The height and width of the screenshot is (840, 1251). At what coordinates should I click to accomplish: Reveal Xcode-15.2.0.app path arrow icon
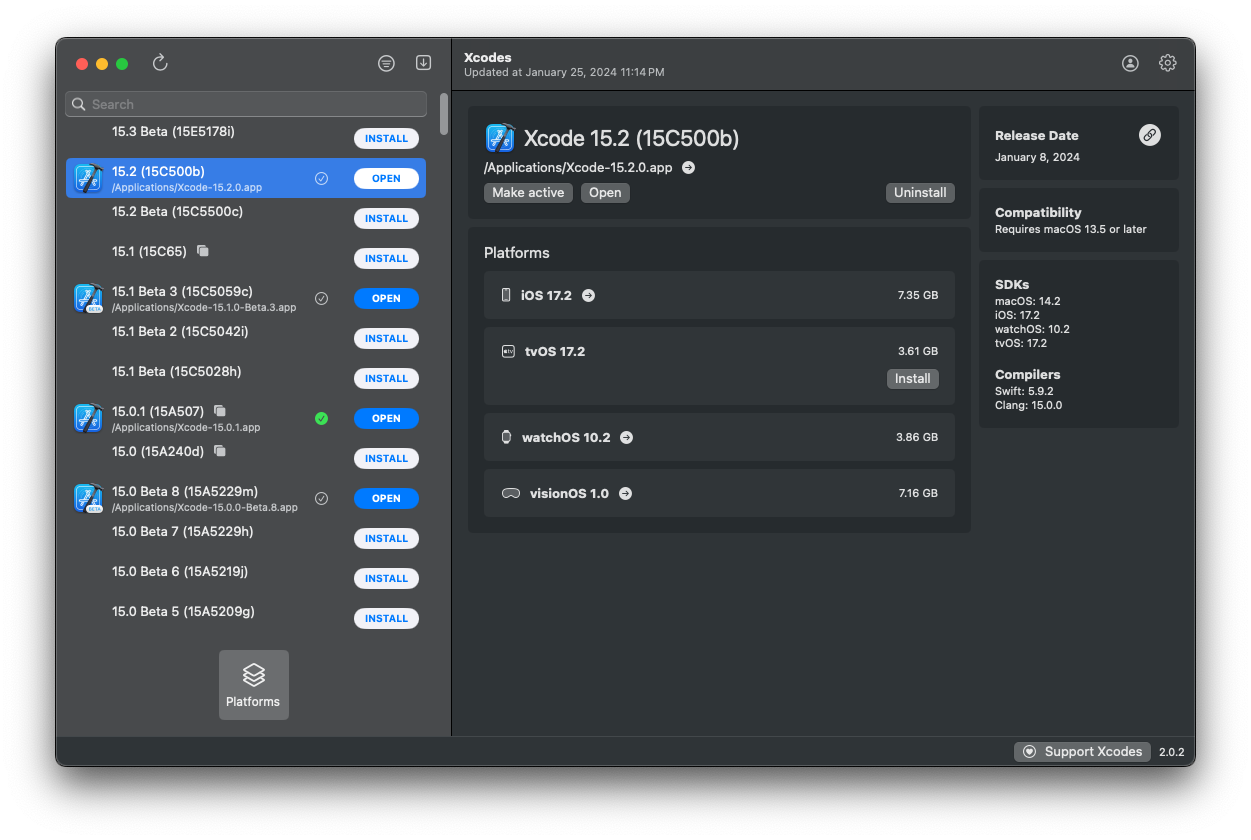(x=688, y=168)
